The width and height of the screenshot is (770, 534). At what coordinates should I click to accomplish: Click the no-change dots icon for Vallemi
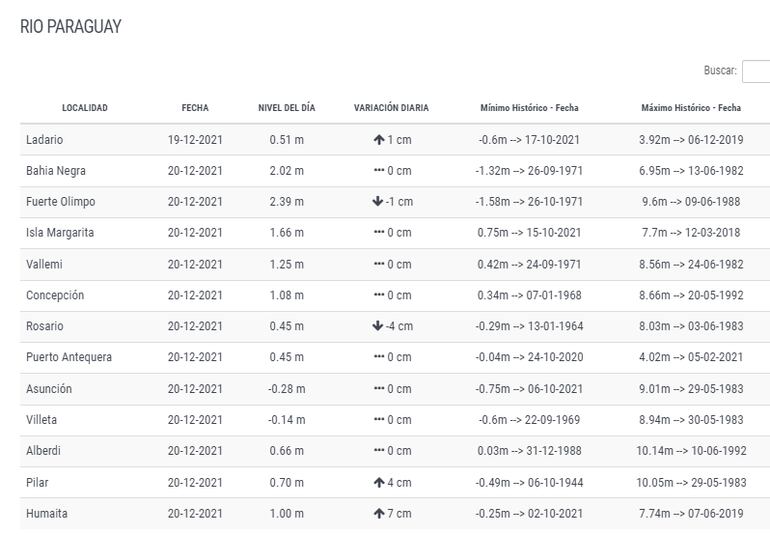(379, 264)
